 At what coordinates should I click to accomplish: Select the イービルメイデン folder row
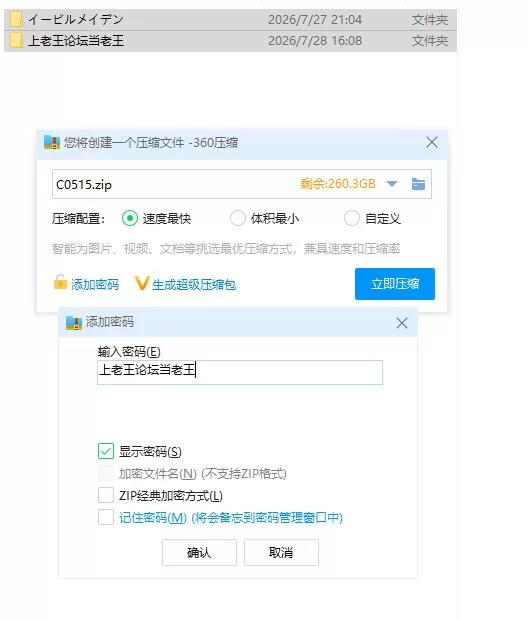pyautogui.click(x=230, y=20)
